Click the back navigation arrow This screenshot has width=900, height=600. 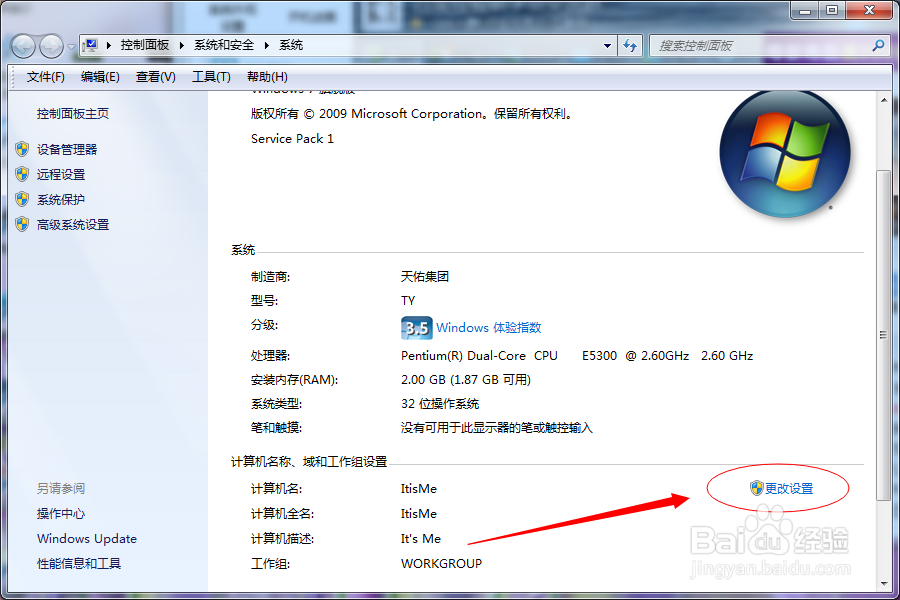click(22, 46)
